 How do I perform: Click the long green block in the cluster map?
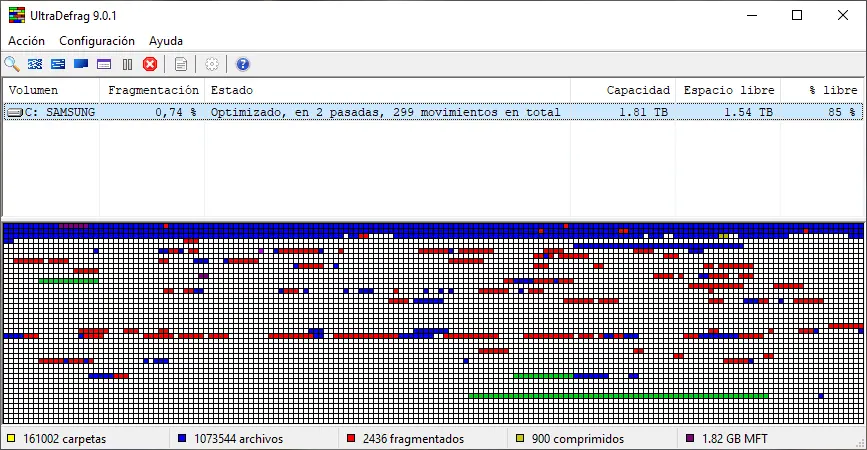[618, 396]
